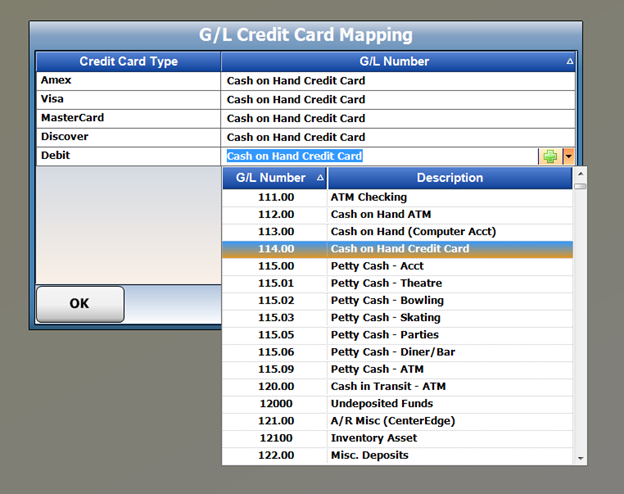Click the Description column header
The height and width of the screenshot is (494, 624).
[x=450, y=178]
